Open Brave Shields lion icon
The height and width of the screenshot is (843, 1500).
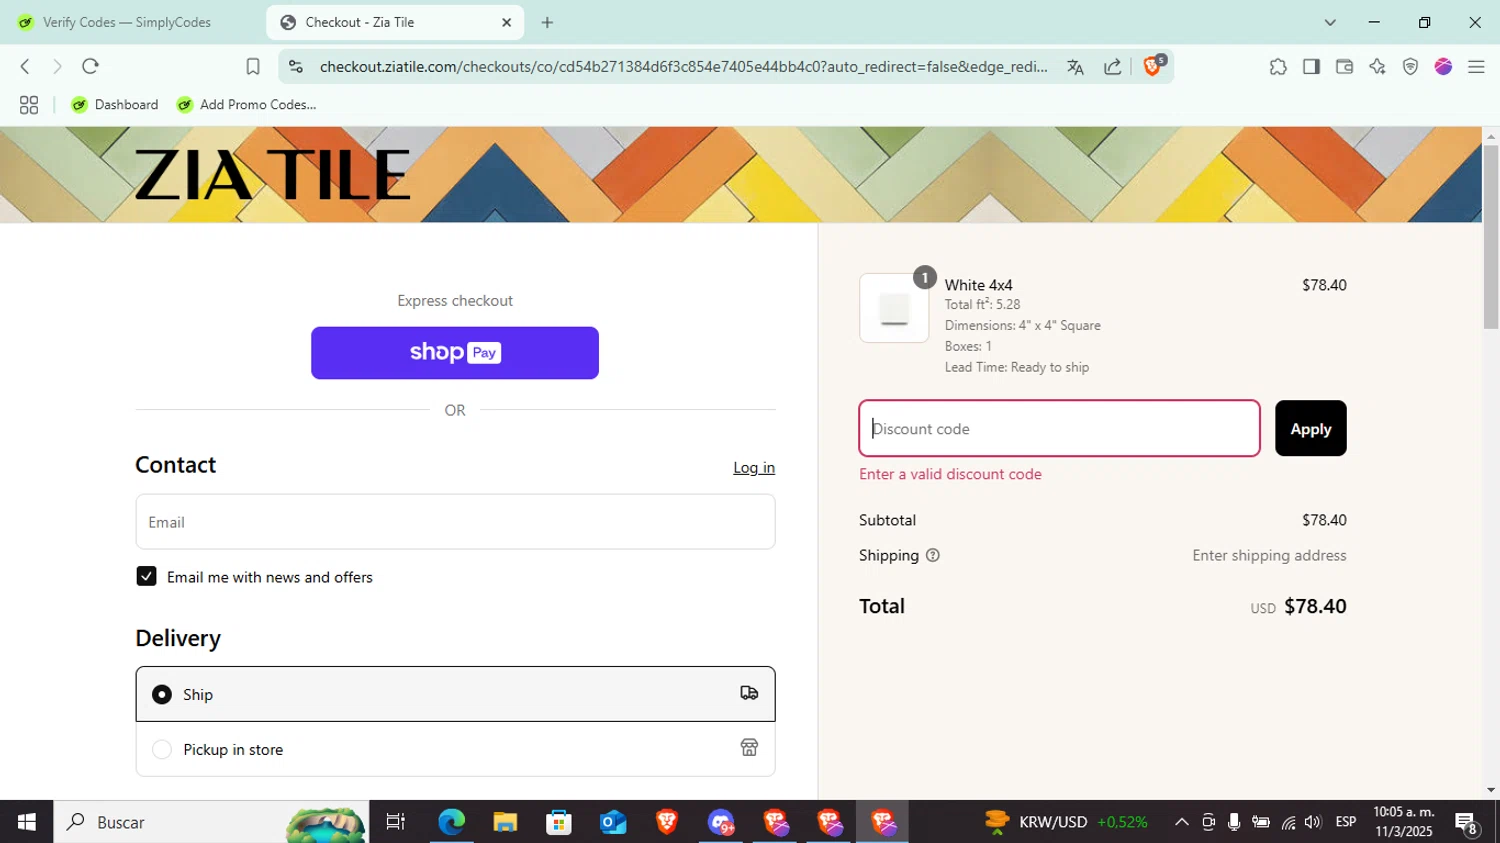(1153, 66)
